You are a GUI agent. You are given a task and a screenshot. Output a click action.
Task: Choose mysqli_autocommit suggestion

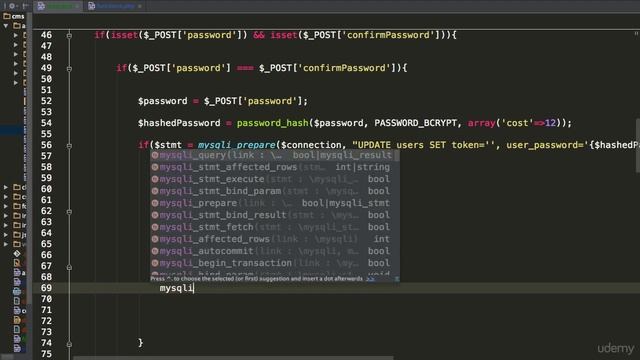[272, 251]
